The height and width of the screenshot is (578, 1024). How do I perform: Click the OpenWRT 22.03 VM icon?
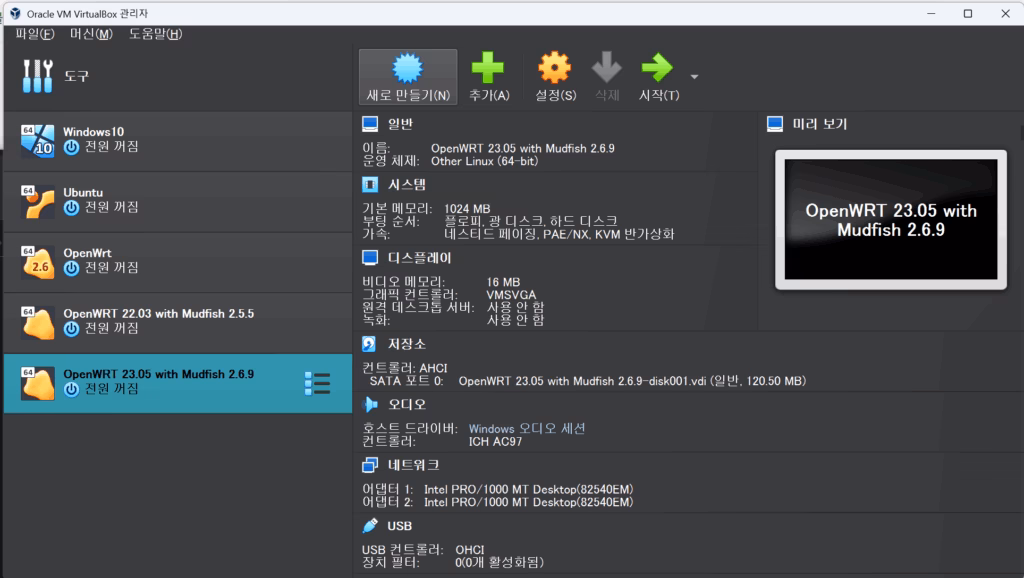point(37,323)
